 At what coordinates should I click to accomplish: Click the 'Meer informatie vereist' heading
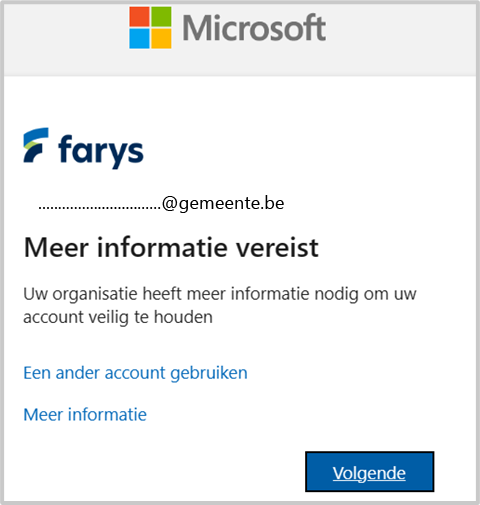pos(171,247)
